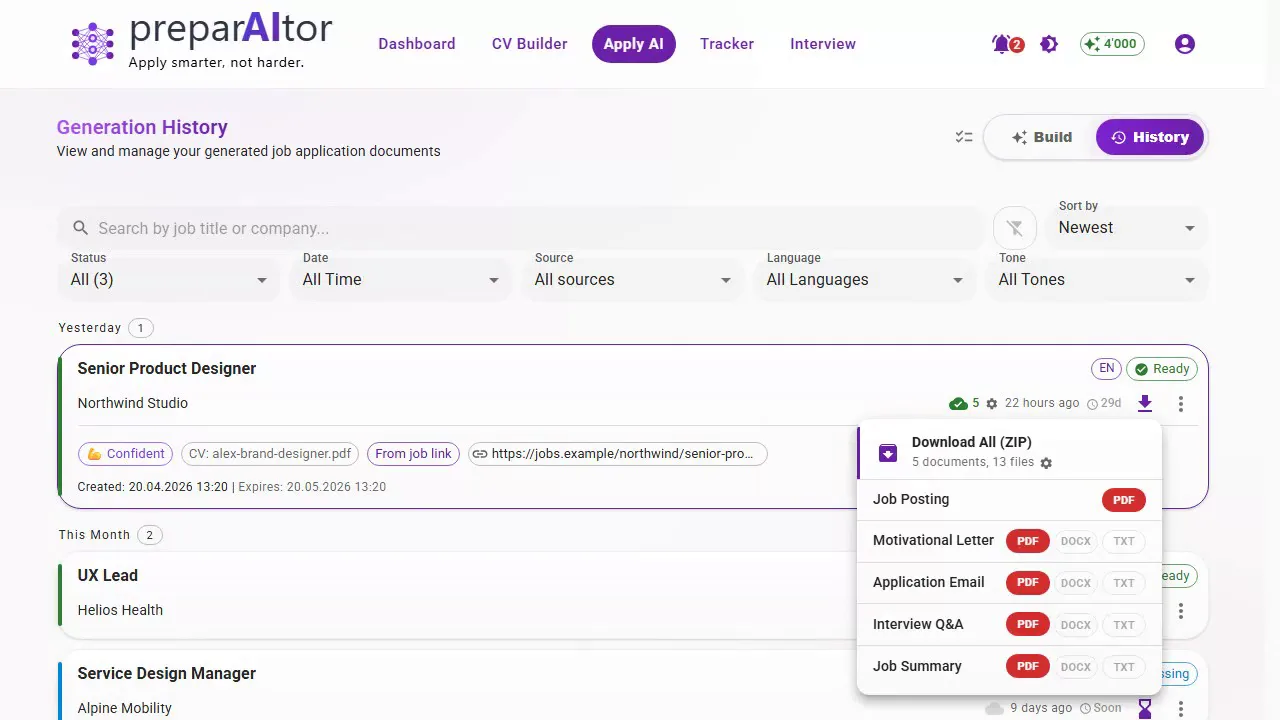Image resolution: width=1280 pixels, height=720 pixels.
Task: Open the jobs.example northwind URL link
Action: [617, 454]
